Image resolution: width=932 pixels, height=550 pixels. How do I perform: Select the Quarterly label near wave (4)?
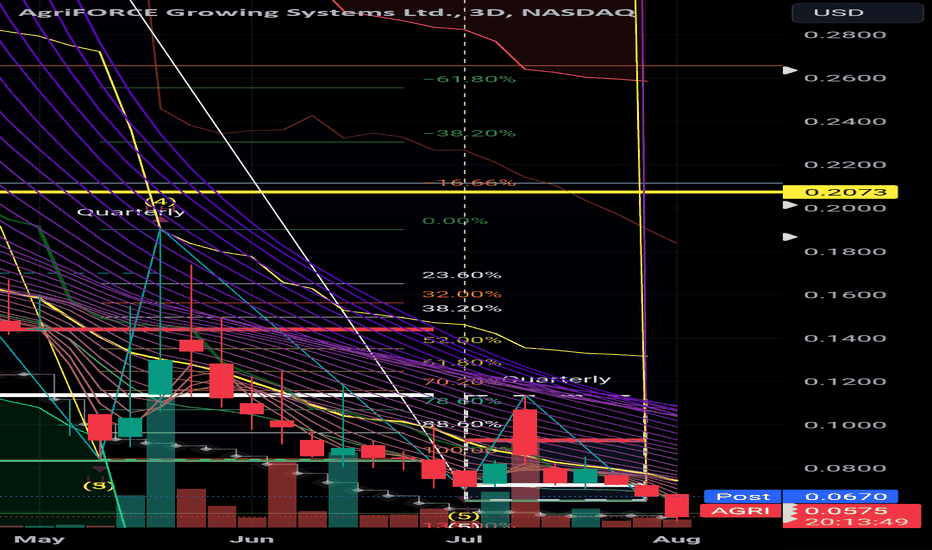coord(131,212)
